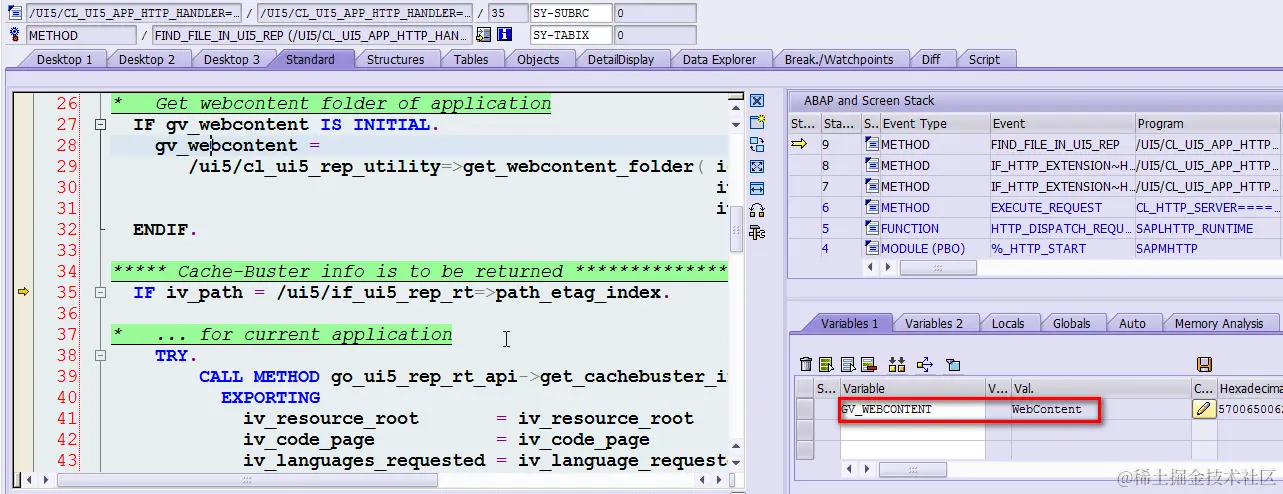Click the close tool icon beside the editor
Viewport: 1283px width, 494px height.
(757, 101)
